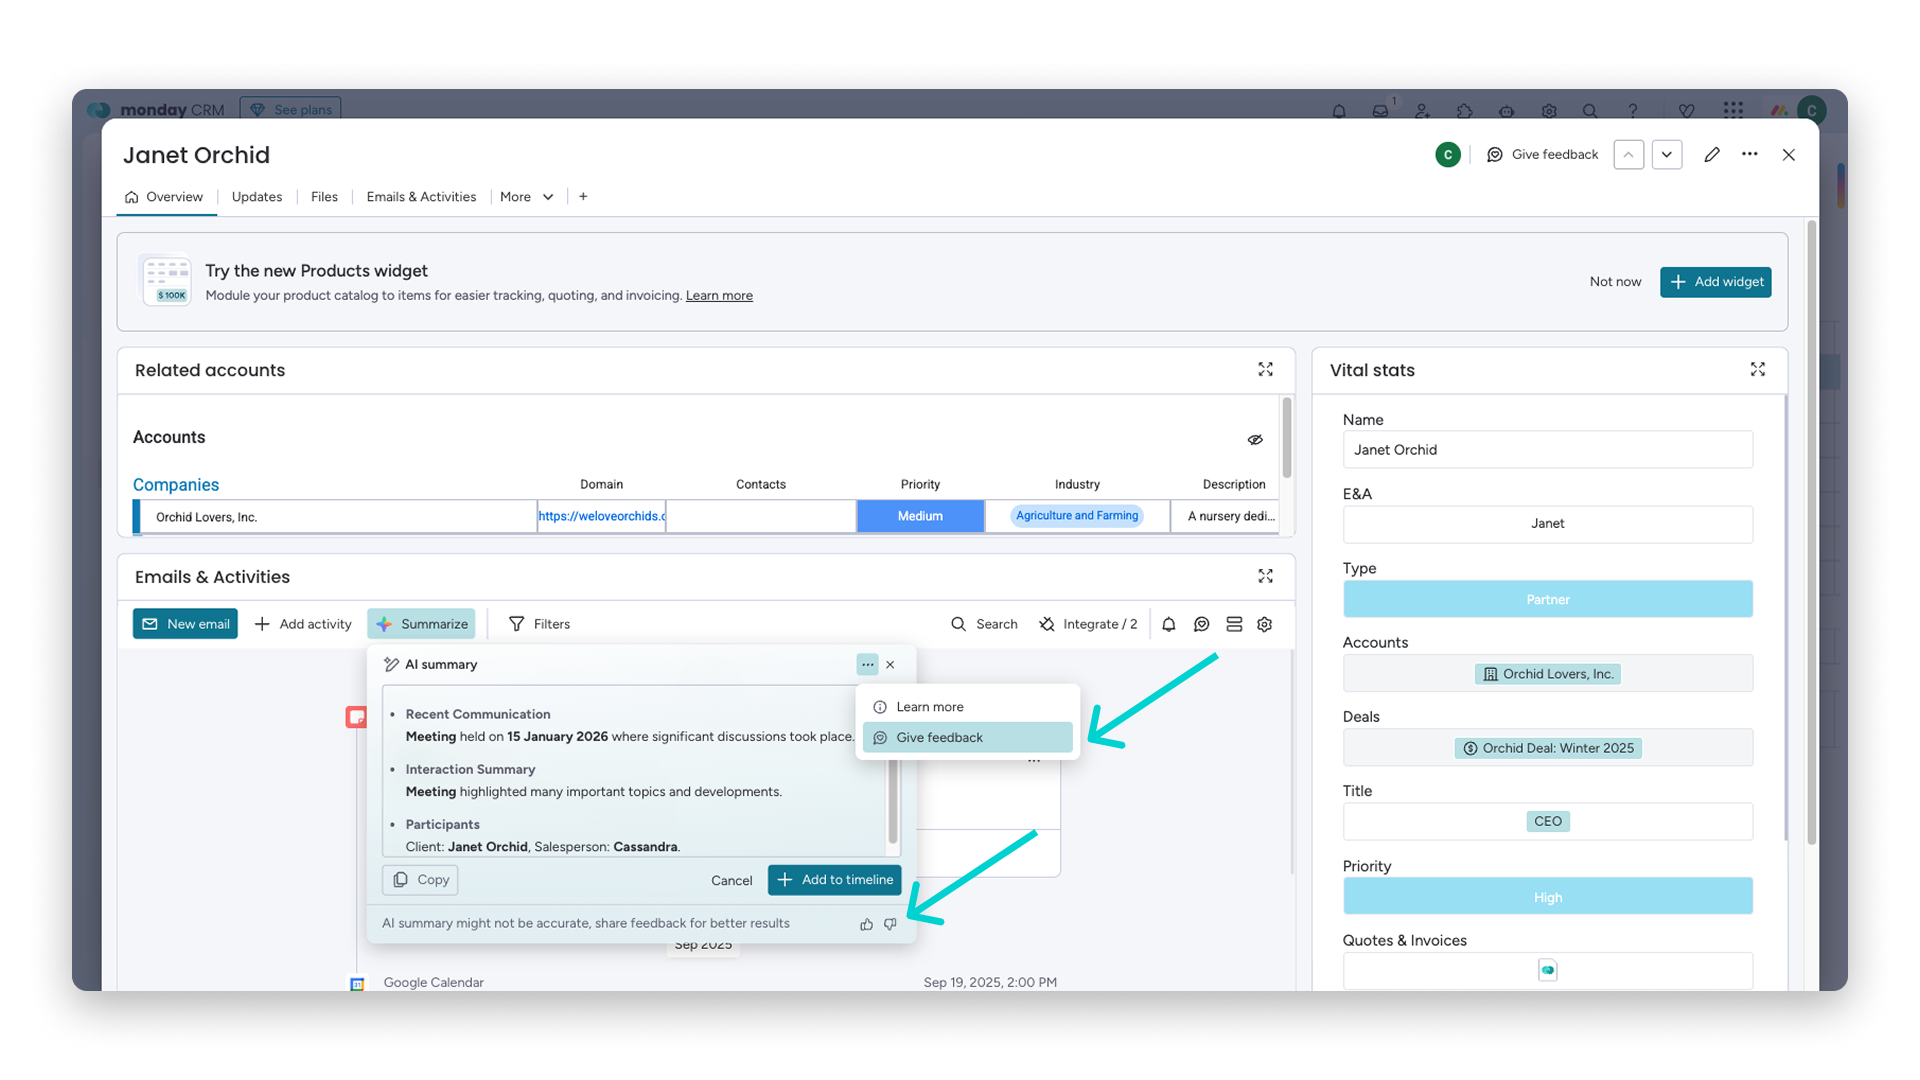This screenshot has width=1920, height=1080.
Task: Click the AI summary text scrollbar
Action: tap(893, 800)
